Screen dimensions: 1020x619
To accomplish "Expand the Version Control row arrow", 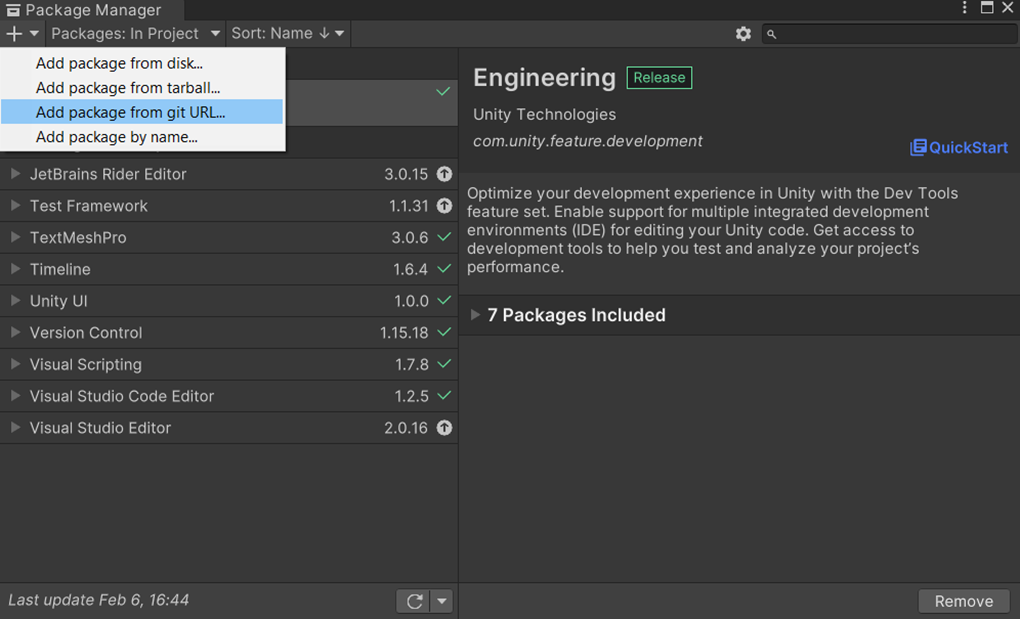I will (16, 332).
